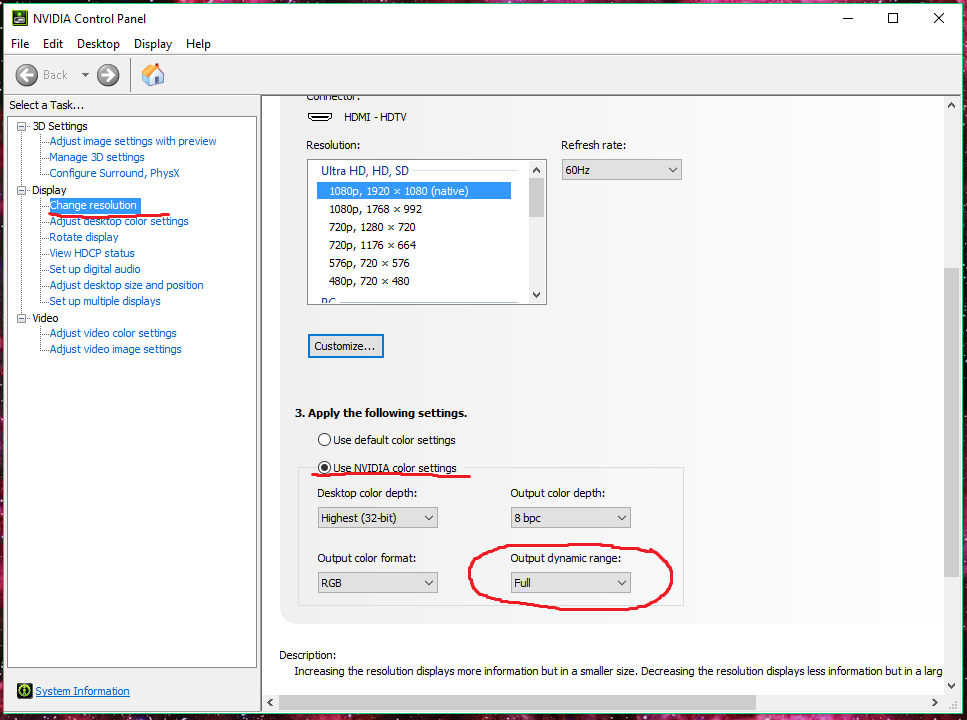Open the Home icon in toolbar

(153, 75)
